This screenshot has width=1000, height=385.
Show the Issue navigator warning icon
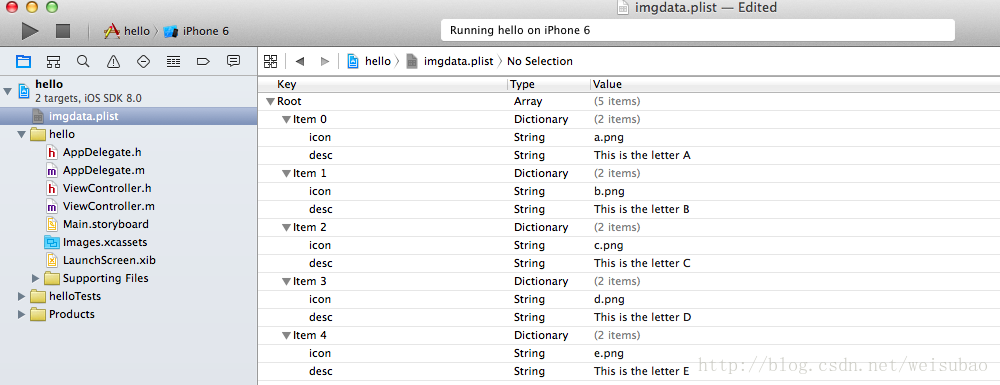(114, 61)
